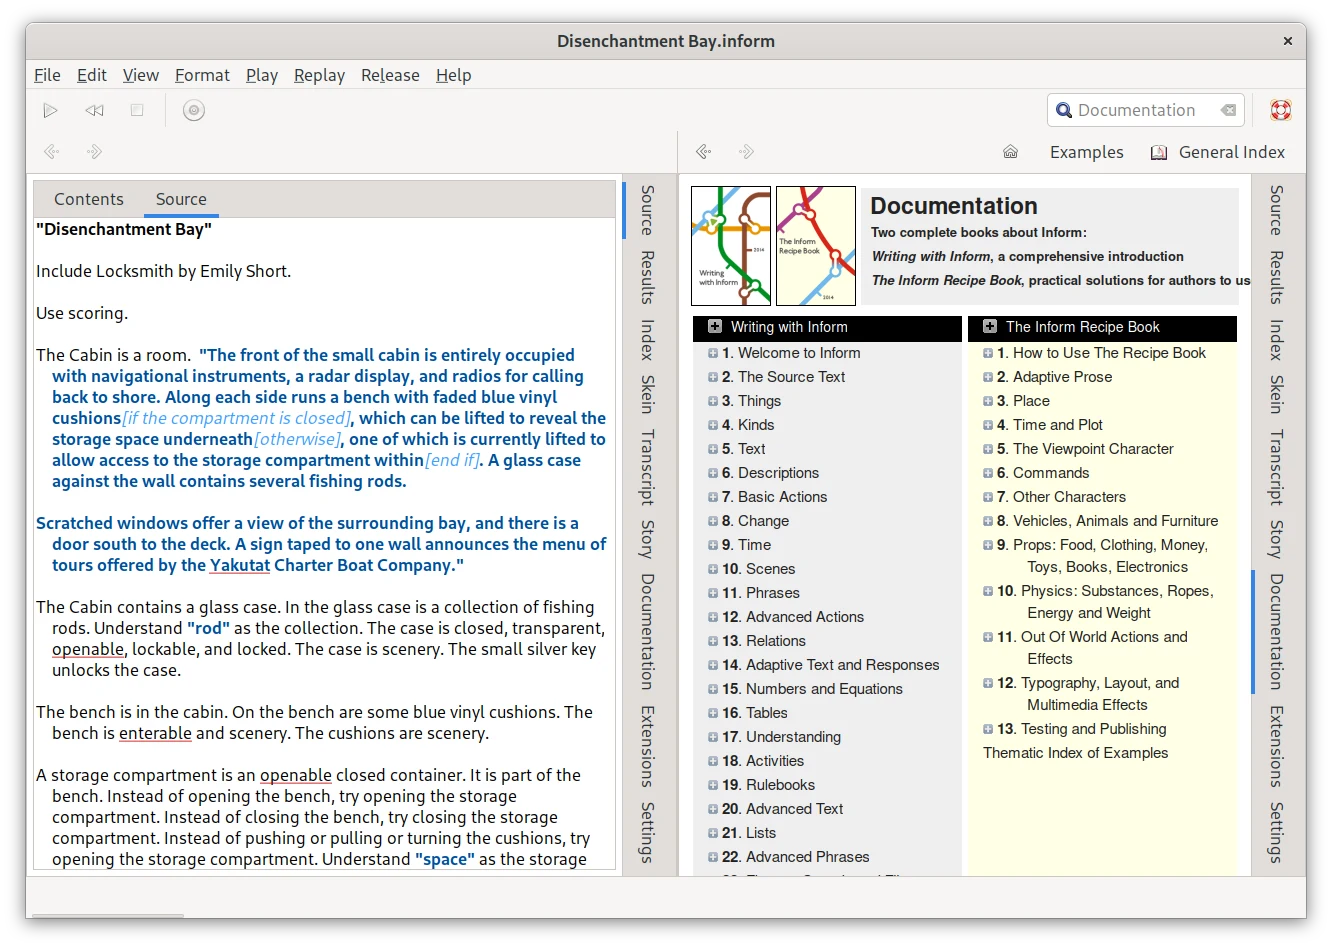Image resolution: width=1332 pixels, height=947 pixels.
Task: Open the Thematic Index of Examples link
Action: [x=1075, y=753]
